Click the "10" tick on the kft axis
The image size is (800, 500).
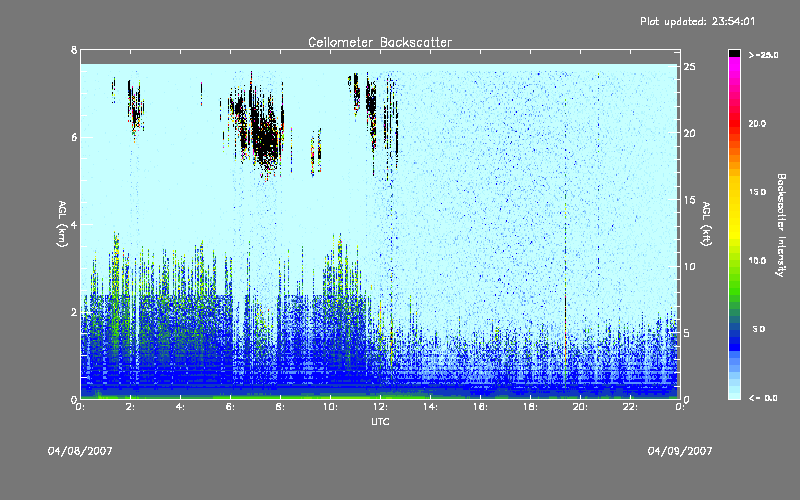[690, 267]
